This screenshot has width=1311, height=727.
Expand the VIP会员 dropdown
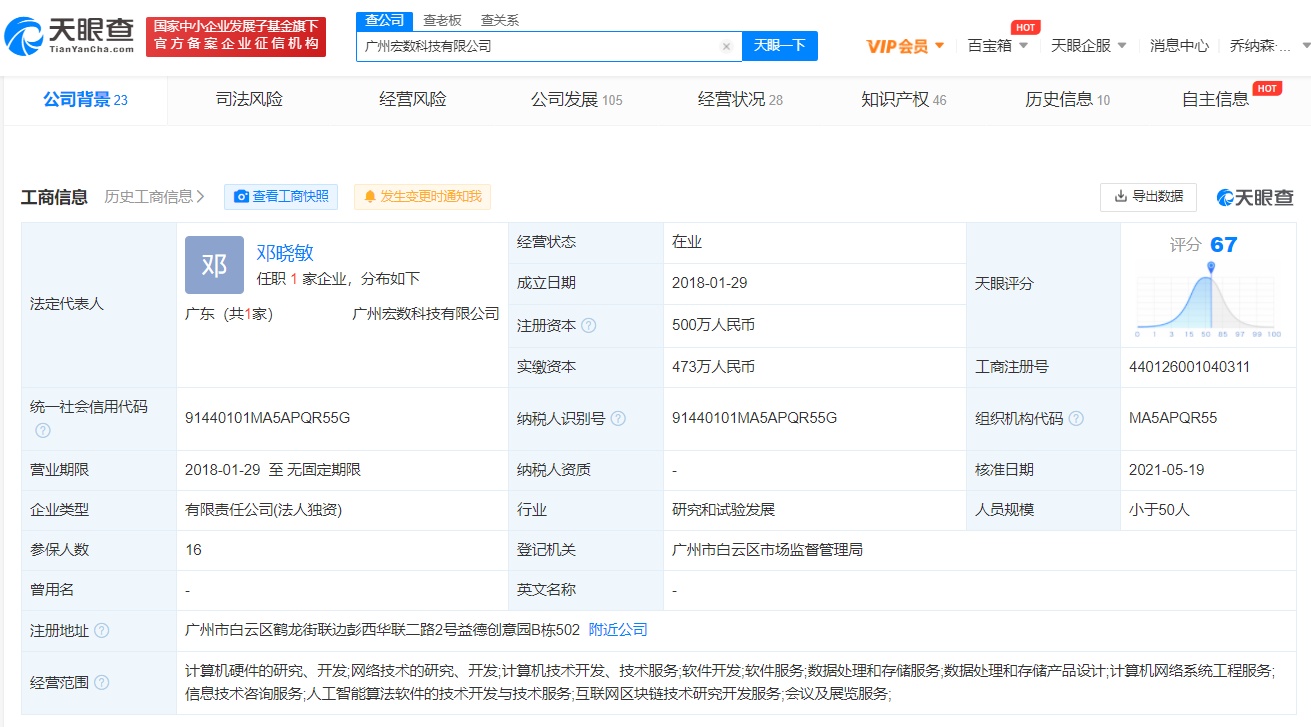[905, 46]
